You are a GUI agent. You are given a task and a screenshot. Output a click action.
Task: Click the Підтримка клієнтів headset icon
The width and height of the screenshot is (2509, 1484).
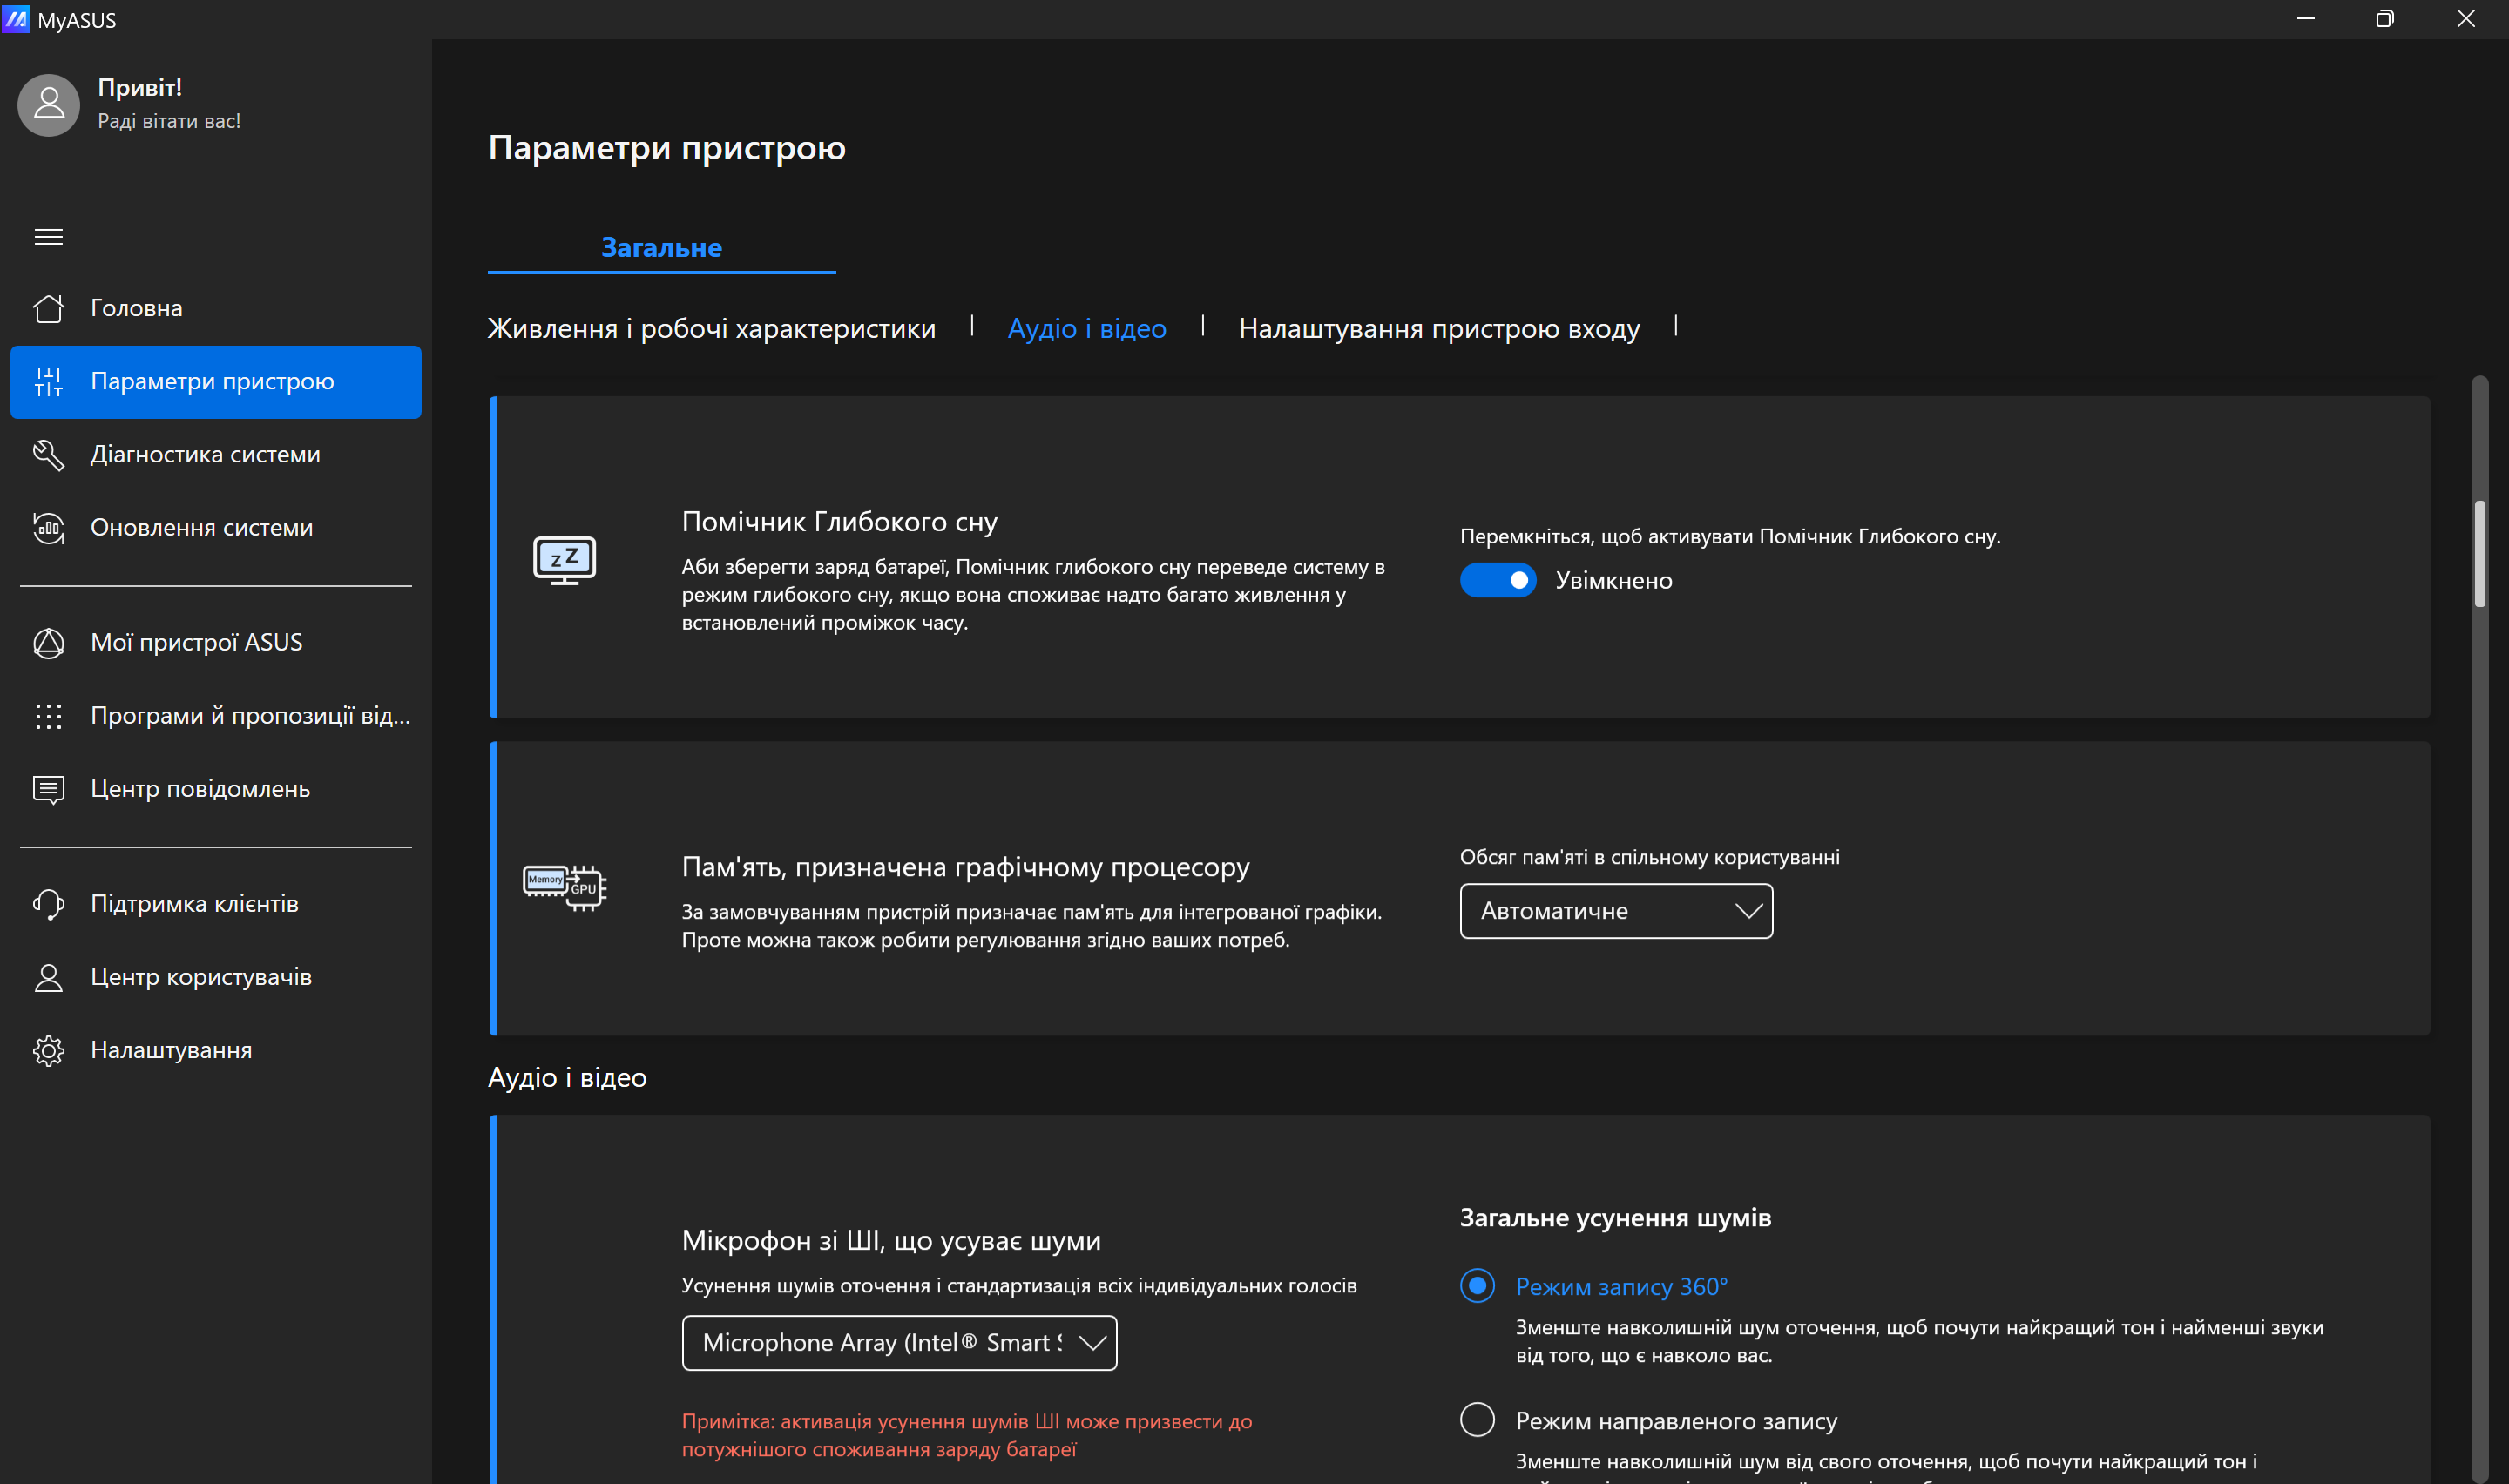(x=48, y=903)
